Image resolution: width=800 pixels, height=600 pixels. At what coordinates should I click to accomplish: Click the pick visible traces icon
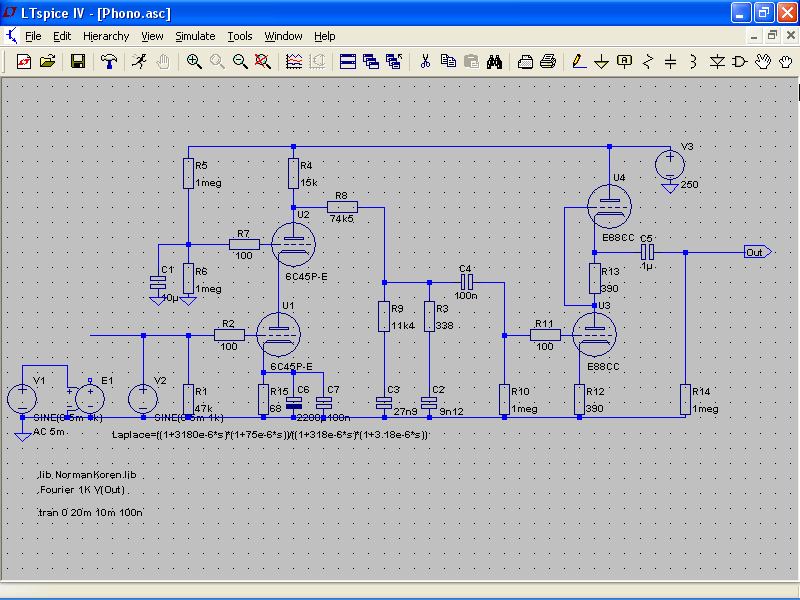click(294, 62)
